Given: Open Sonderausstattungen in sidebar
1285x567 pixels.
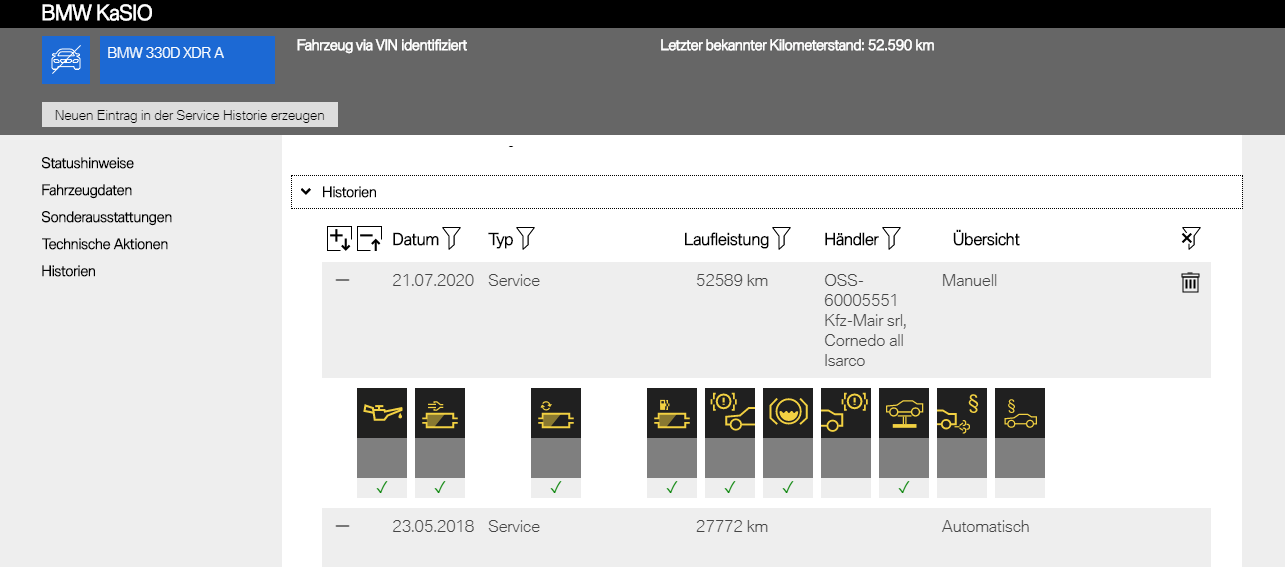Looking at the screenshot, I should [x=107, y=217].
